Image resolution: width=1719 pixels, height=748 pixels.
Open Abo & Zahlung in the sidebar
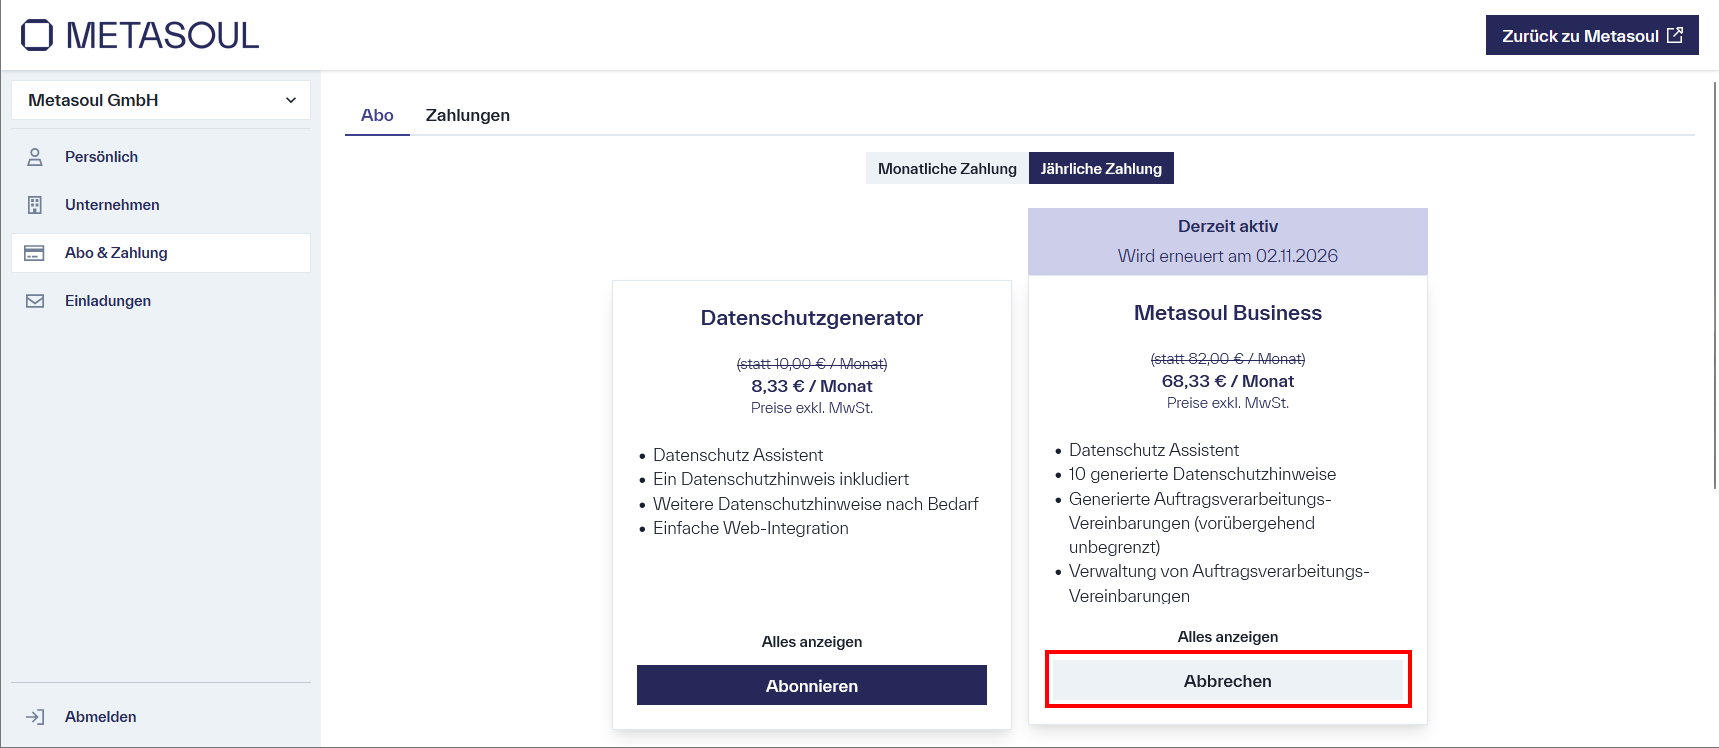[x=161, y=253]
